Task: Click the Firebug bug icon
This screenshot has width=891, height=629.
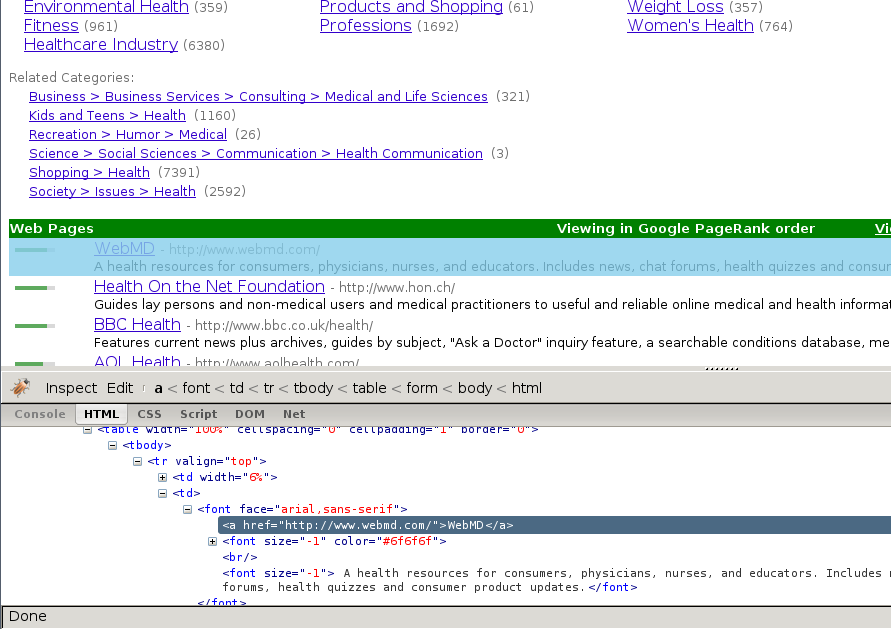Action: [20, 387]
